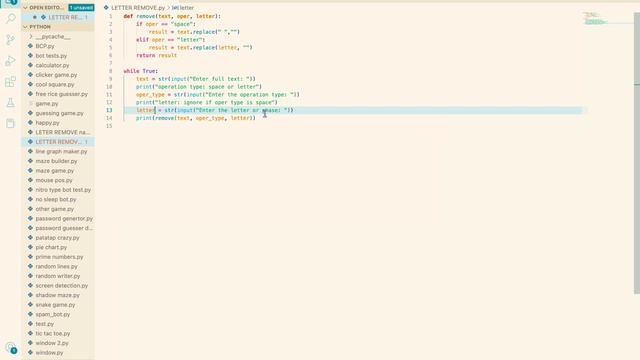Click the editor vertical scrollbar
The width and height of the screenshot is (640, 360).
coord(637,153)
